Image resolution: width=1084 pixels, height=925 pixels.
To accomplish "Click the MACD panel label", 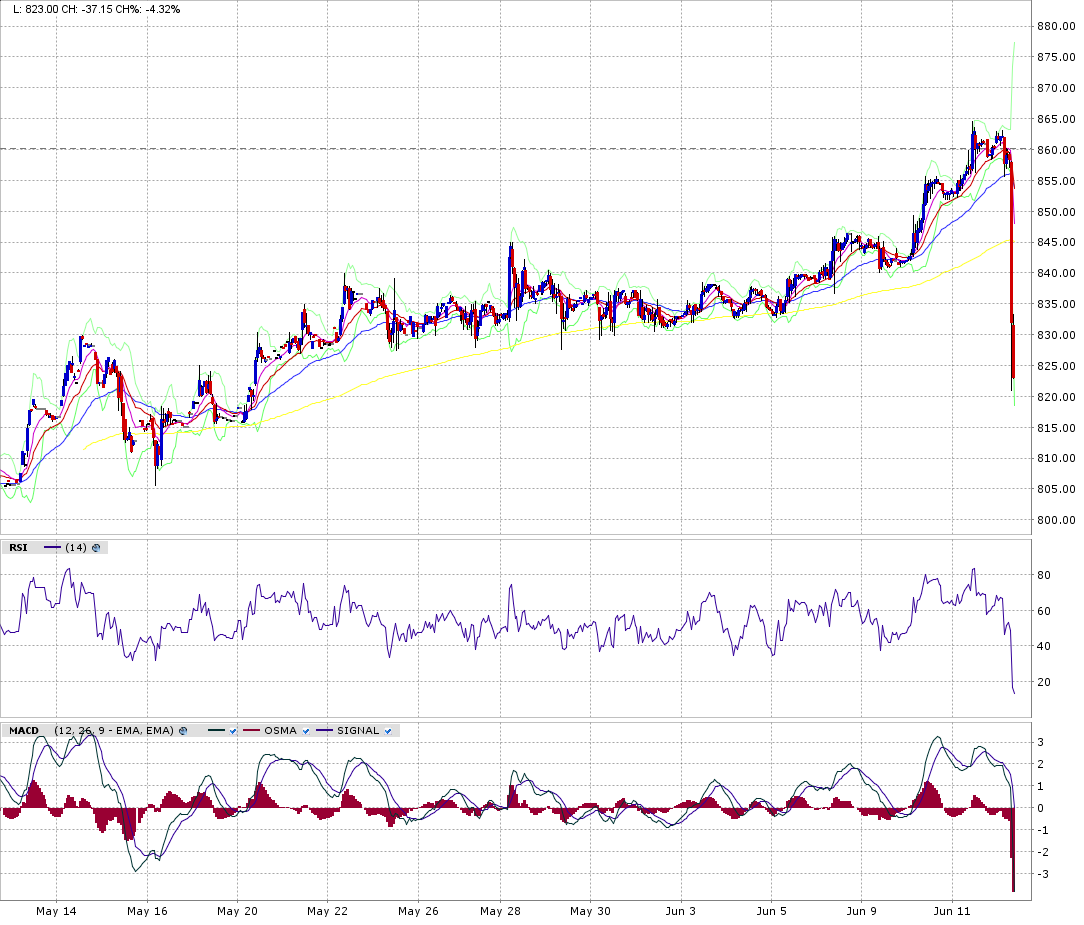I will pos(24,731).
